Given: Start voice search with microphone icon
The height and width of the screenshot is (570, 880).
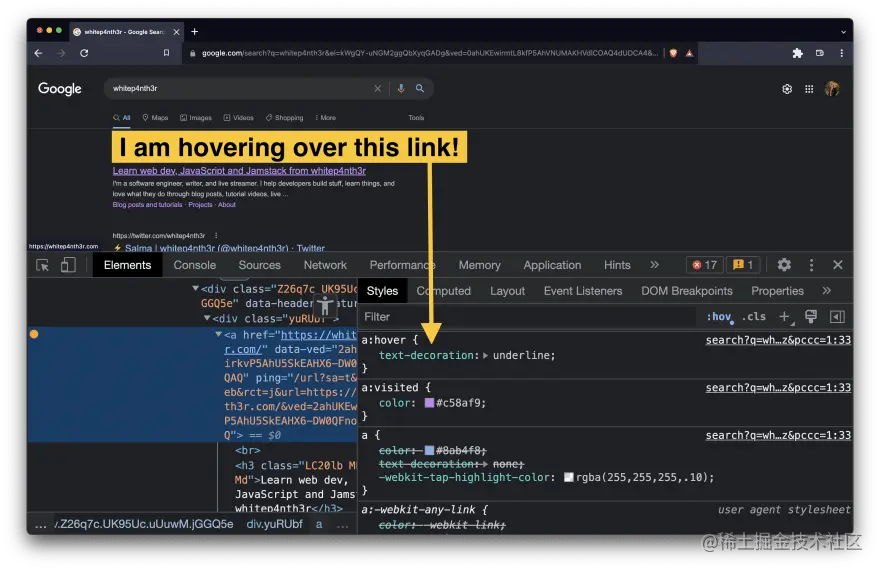Looking at the screenshot, I should click(x=401, y=88).
